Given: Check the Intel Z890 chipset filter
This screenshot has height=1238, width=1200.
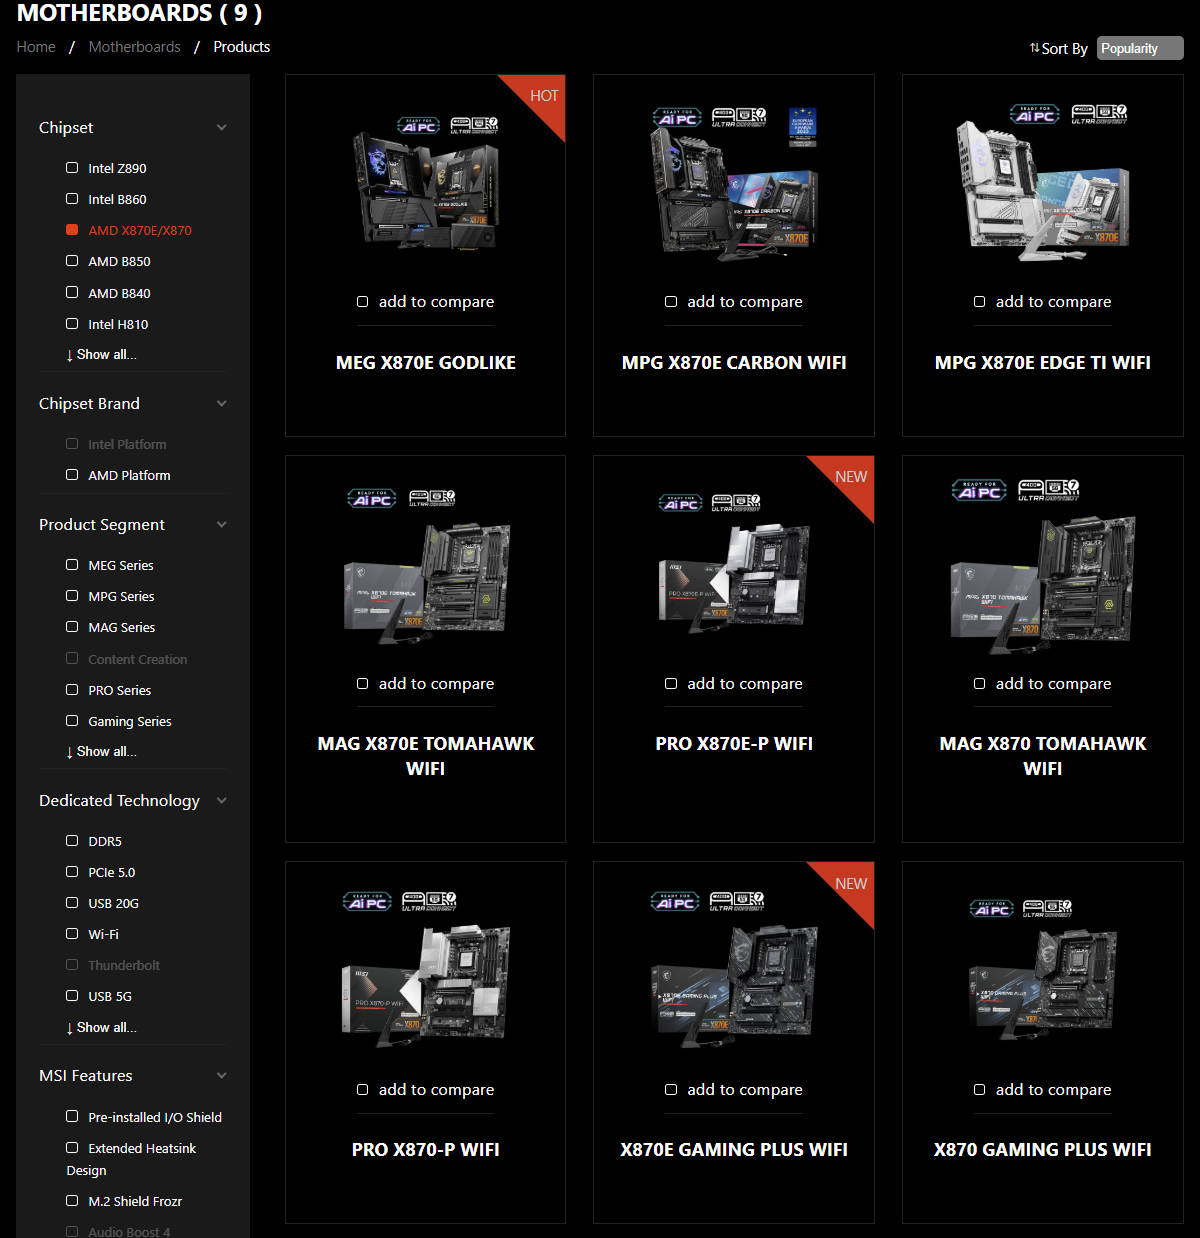Looking at the screenshot, I should pyautogui.click(x=72, y=168).
